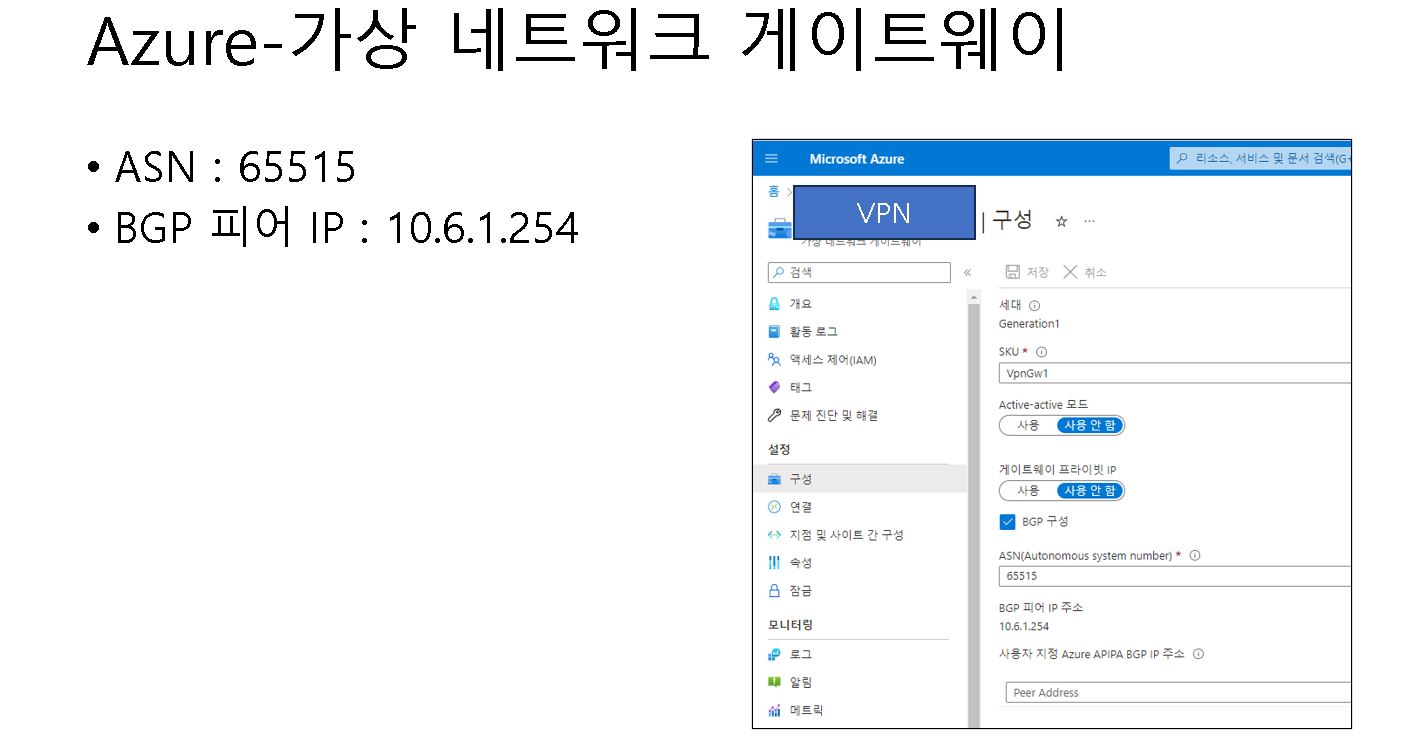Set Active-active 모드 to 사용
Viewport: 1422px width, 736px height.
click(x=1028, y=425)
